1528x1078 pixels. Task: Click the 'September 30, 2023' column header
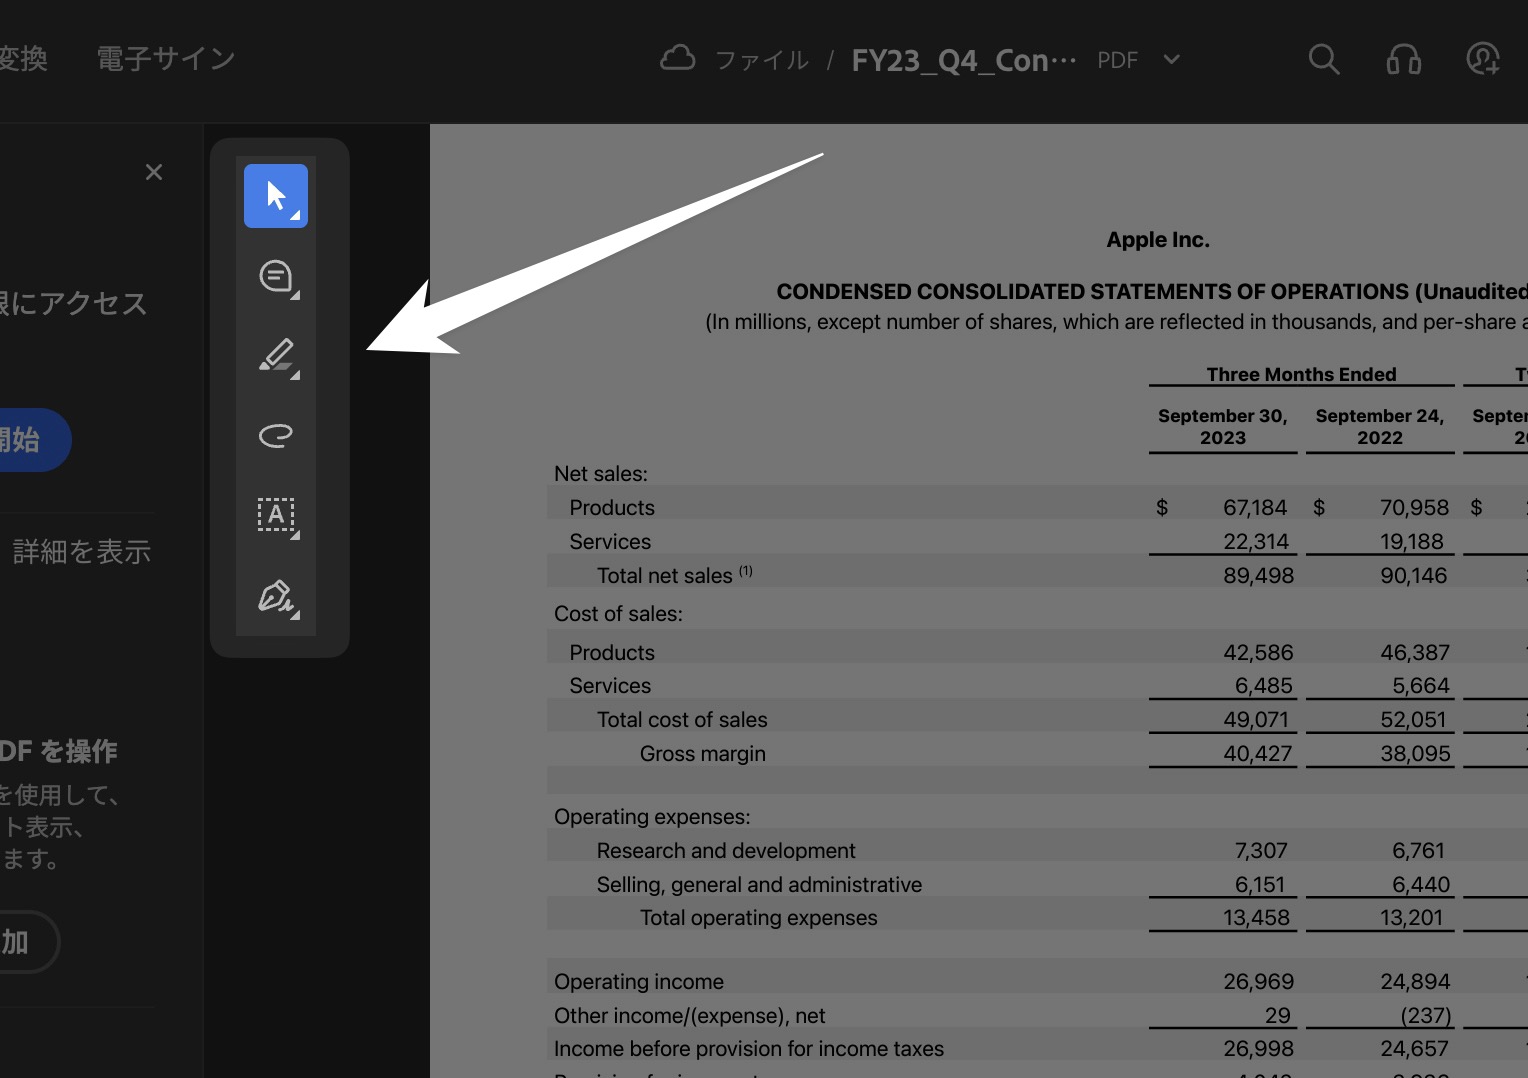coord(1223,427)
